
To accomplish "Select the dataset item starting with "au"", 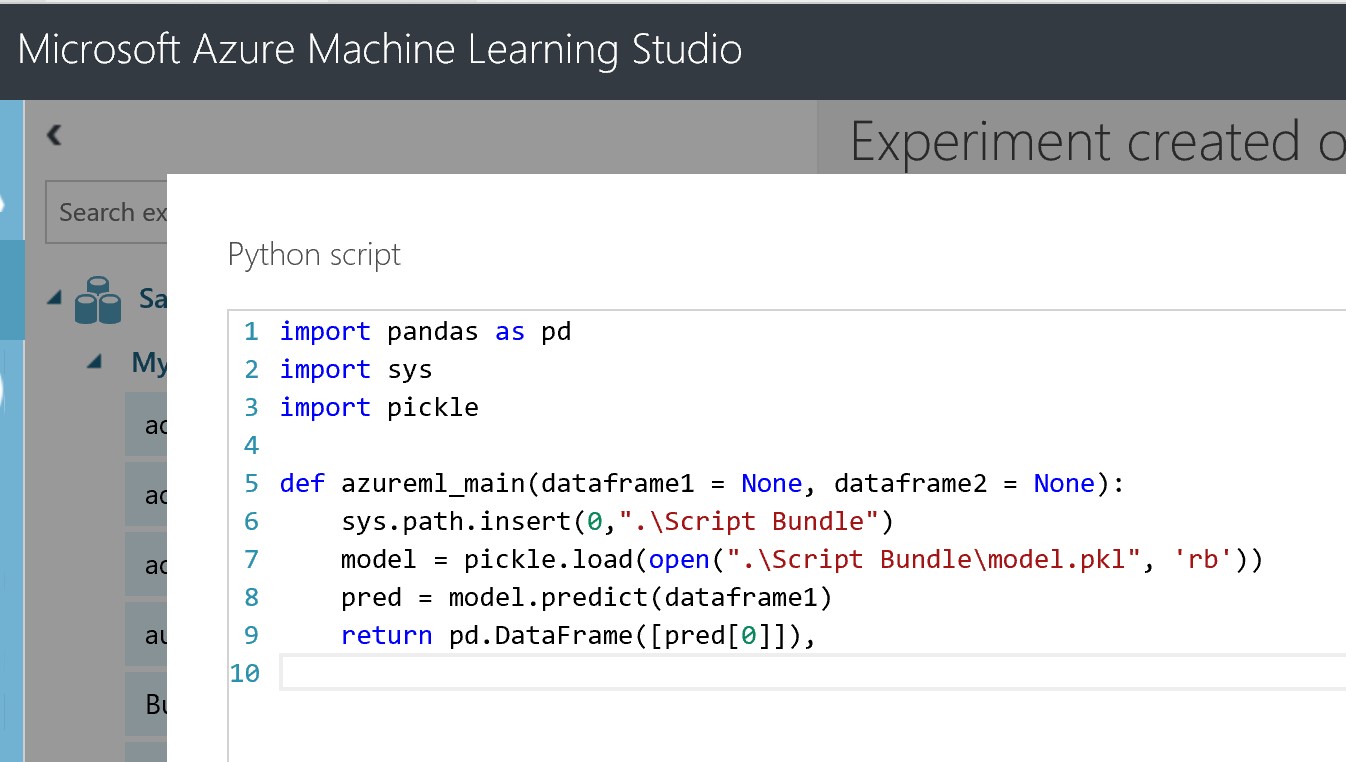I will (146, 634).
